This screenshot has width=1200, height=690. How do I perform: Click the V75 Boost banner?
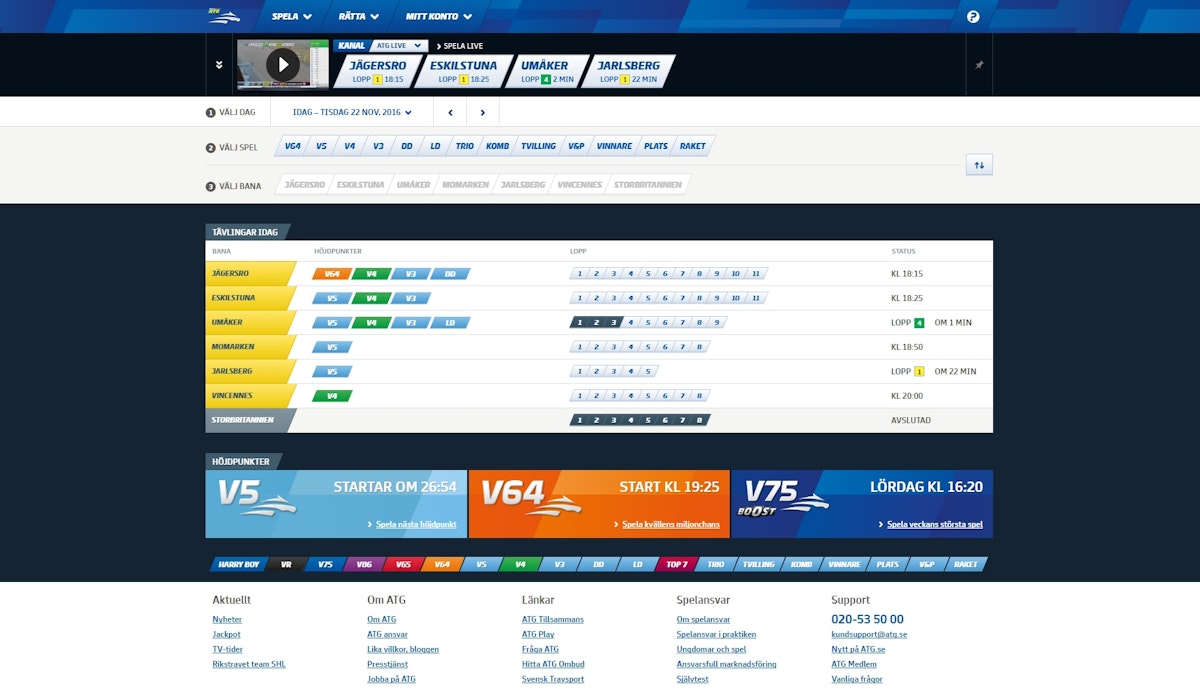pos(861,504)
